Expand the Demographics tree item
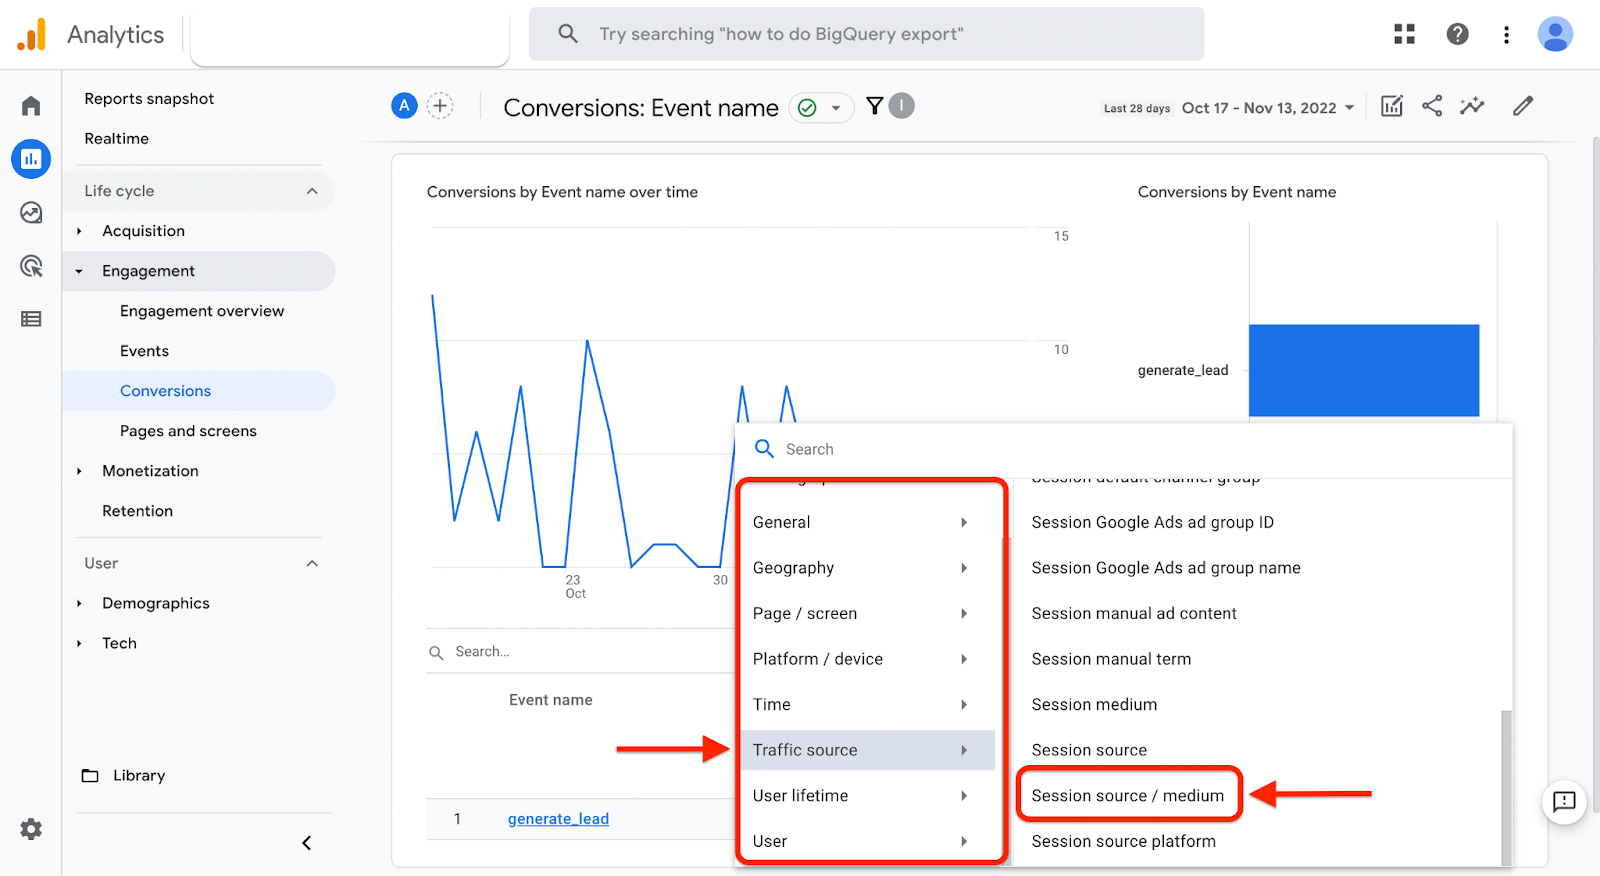 [x=79, y=603]
